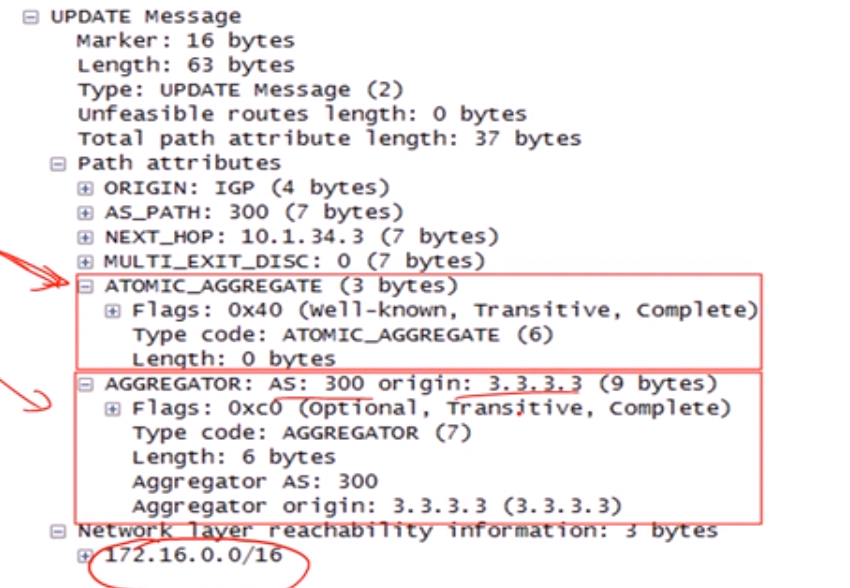The image size is (850, 588).
Task: Select the Marker: 16 bytes line
Action: click(185, 41)
